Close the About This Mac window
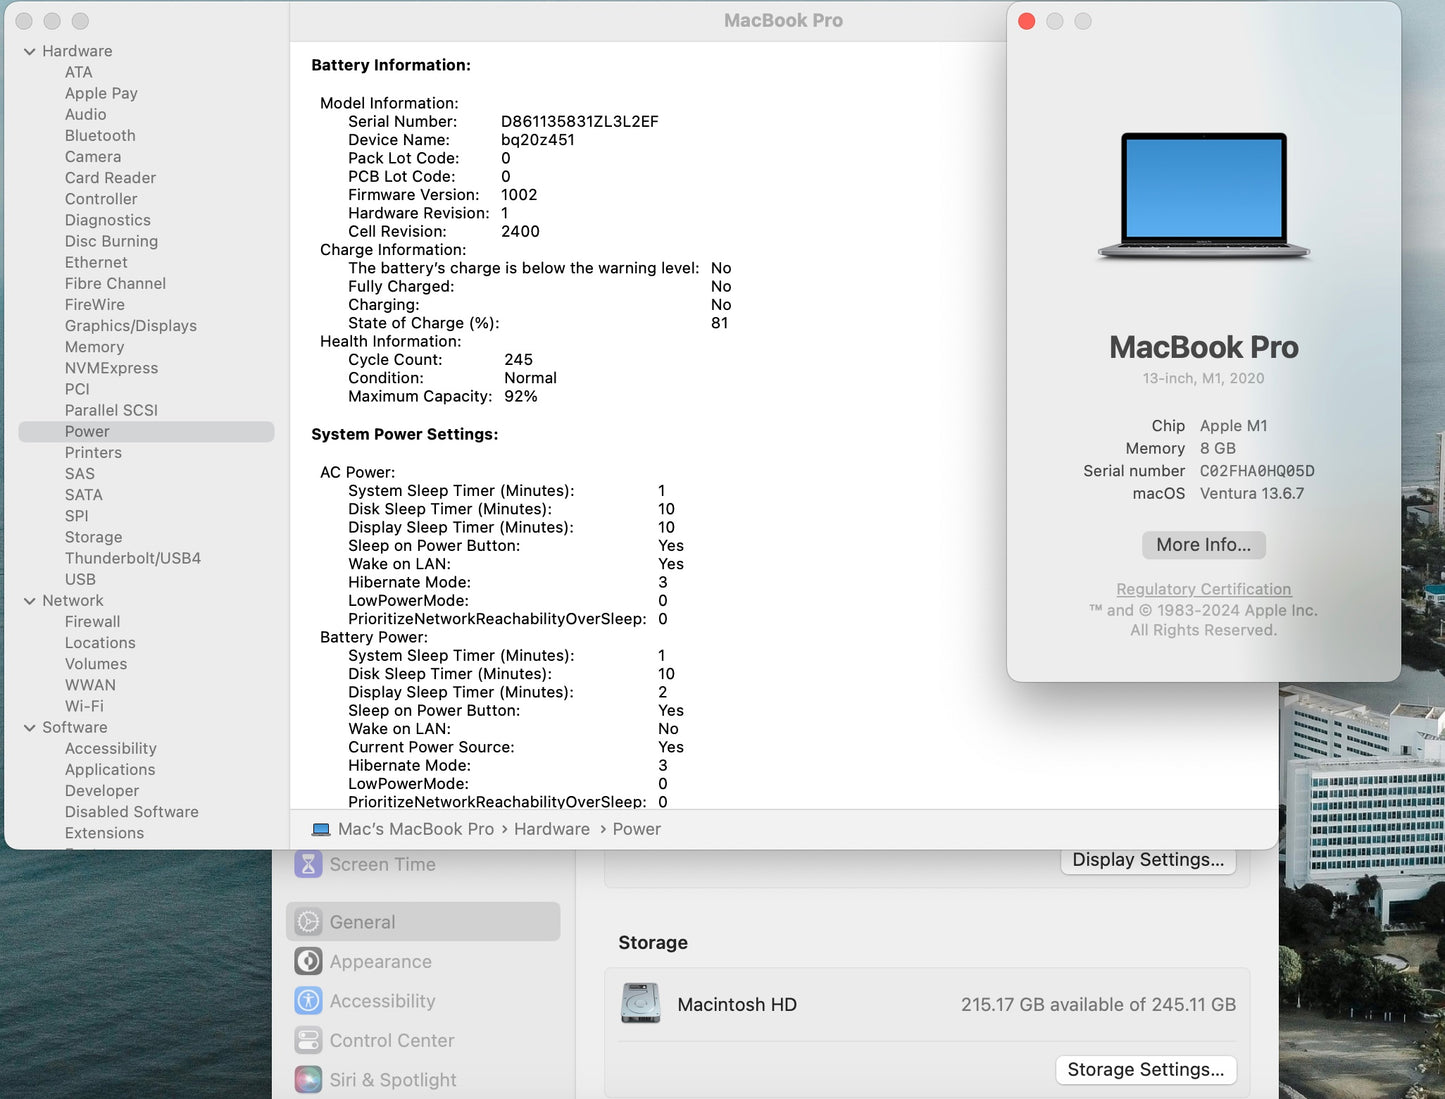This screenshot has height=1099, width=1445. coord(1027,21)
